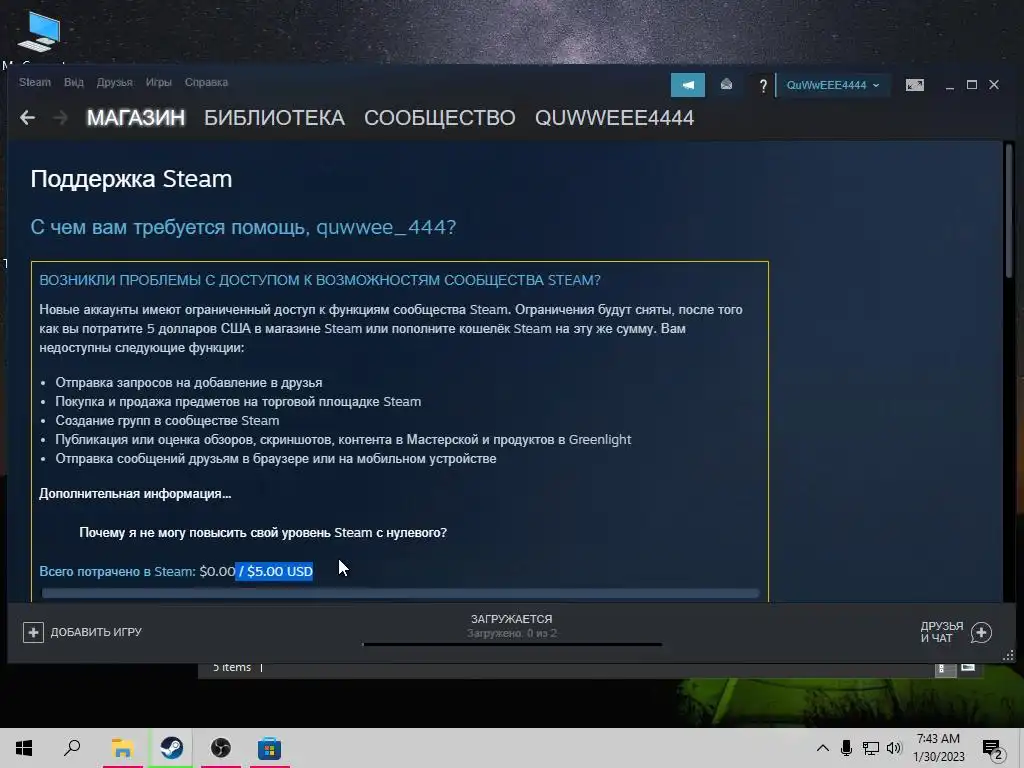
Task: Open the QuWwEEE4444 account dropdown
Action: click(x=833, y=85)
